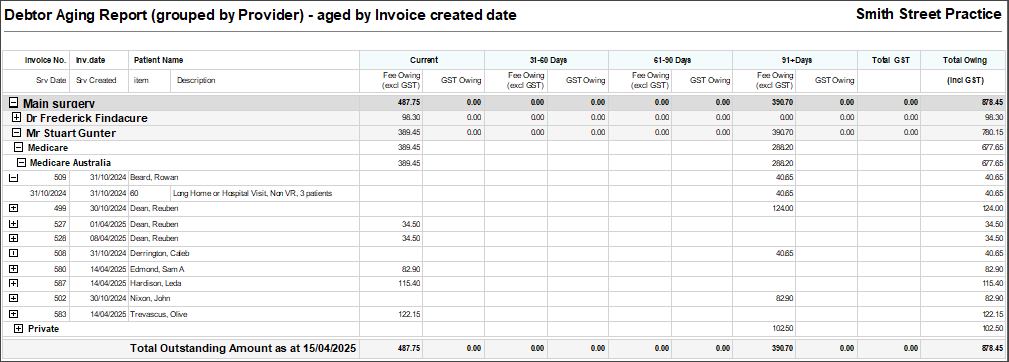The height and width of the screenshot is (362, 1009).
Task: Collapse the Medicare group
Action: [18, 148]
